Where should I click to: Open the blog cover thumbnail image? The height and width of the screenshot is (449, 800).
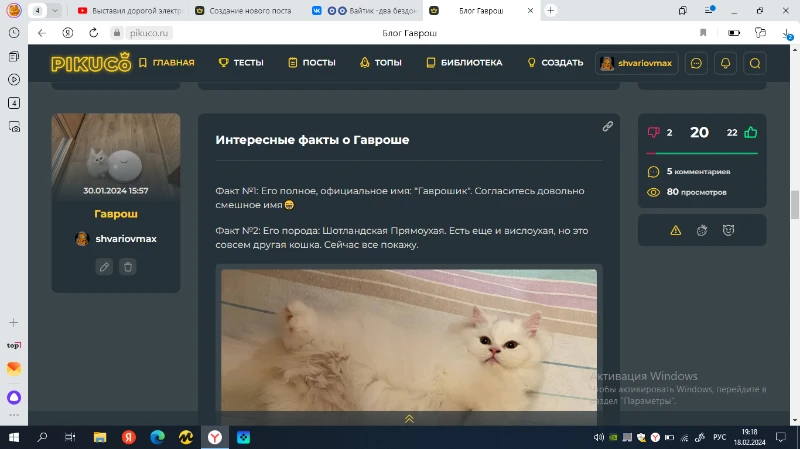pos(116,156)
